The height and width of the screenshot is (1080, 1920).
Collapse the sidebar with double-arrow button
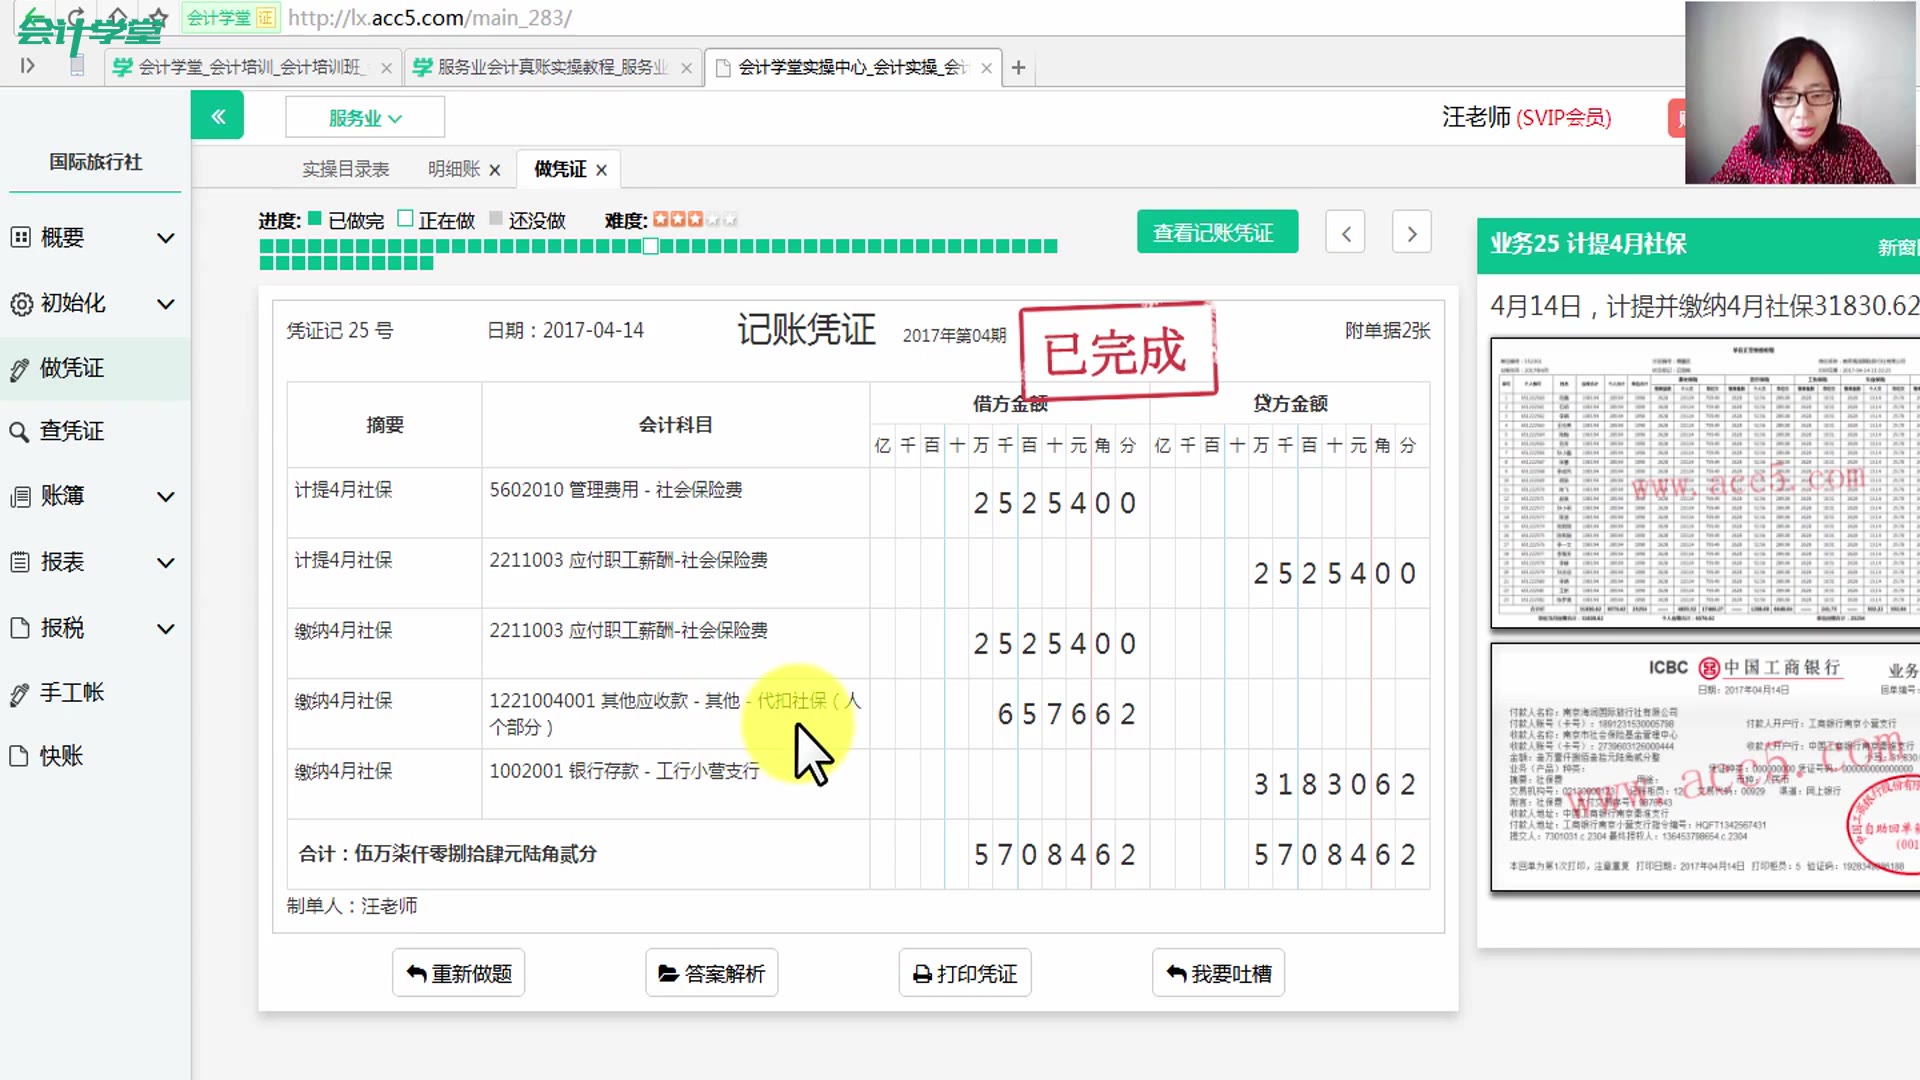tap(217, 115)
